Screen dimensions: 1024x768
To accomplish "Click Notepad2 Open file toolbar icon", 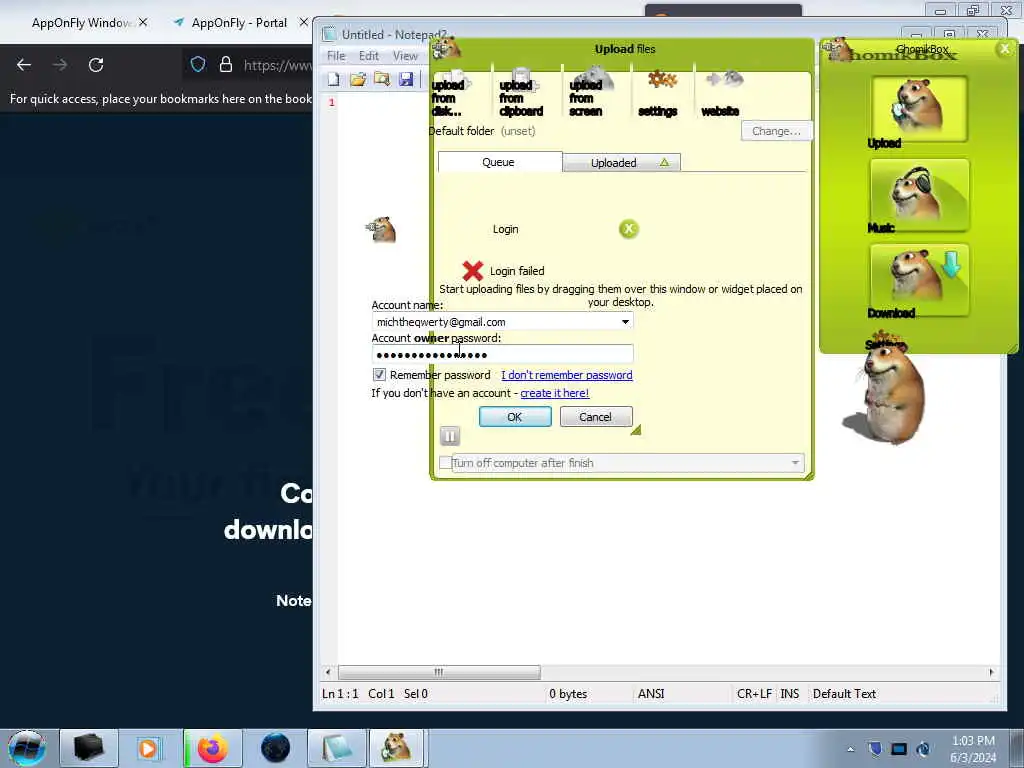I will 358,80.
